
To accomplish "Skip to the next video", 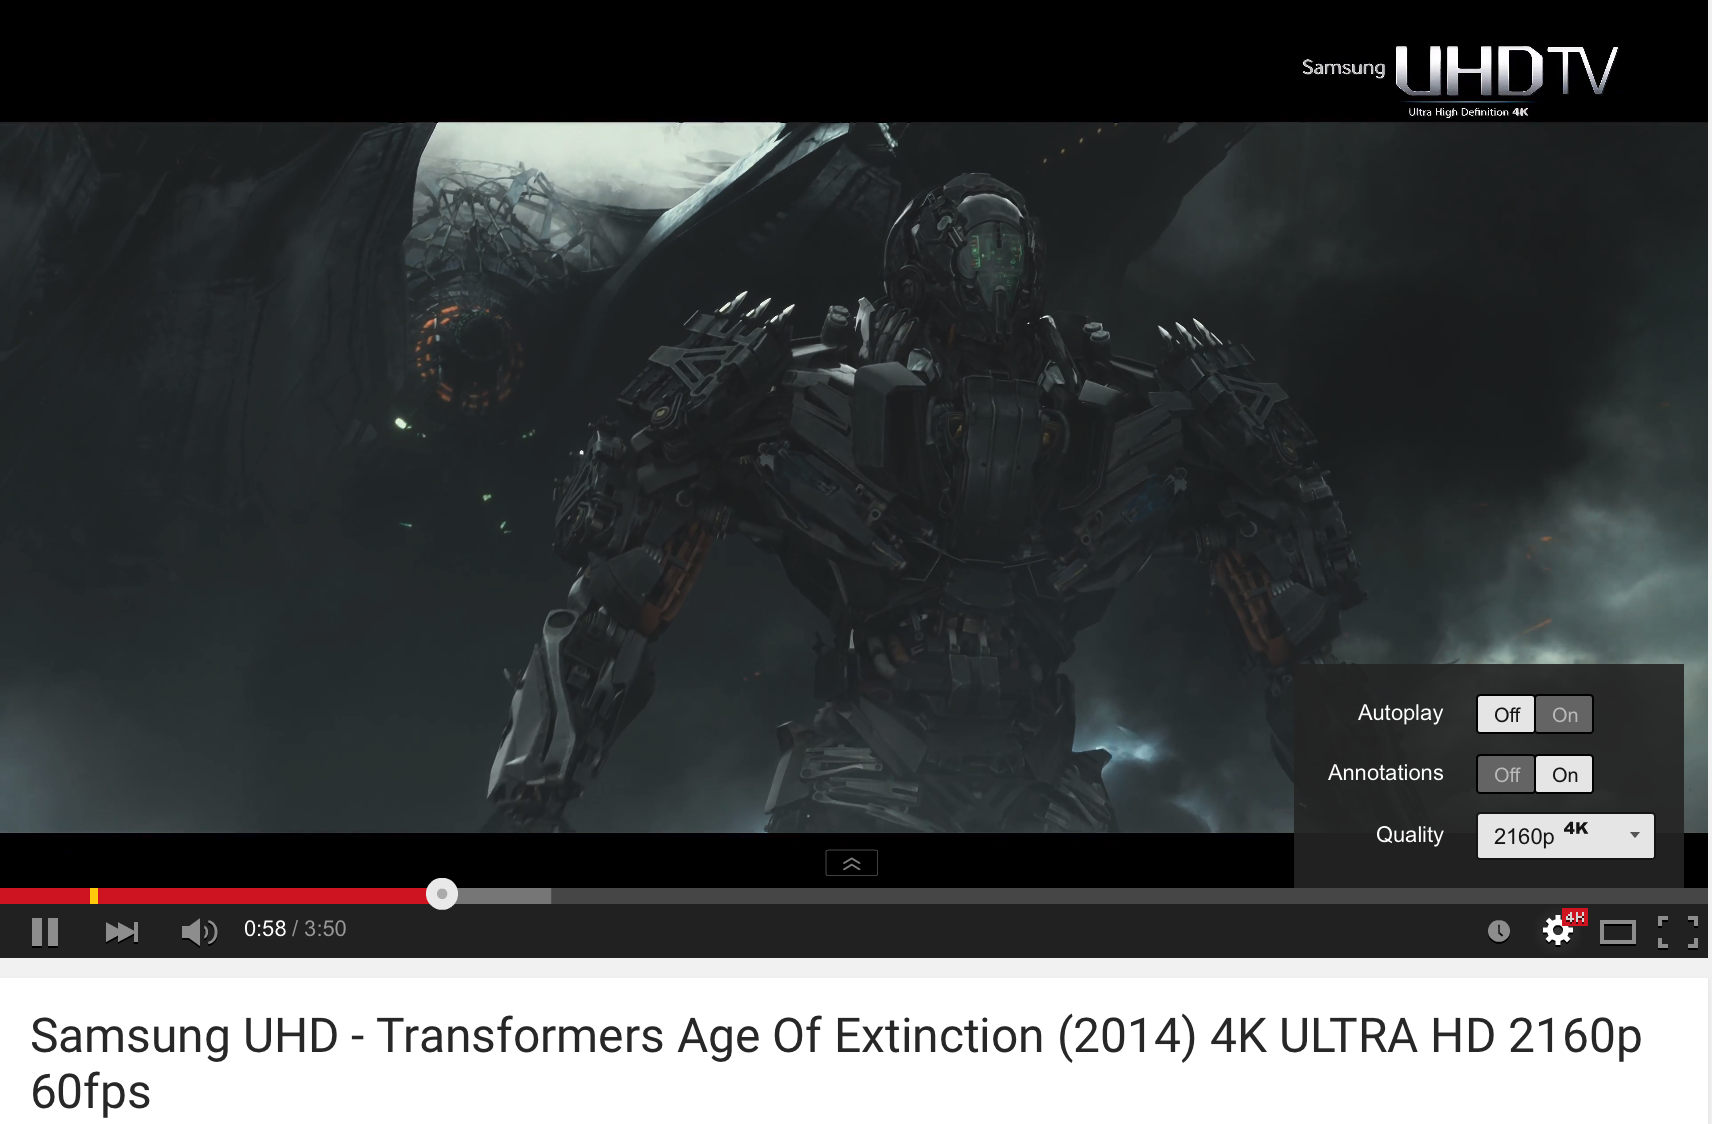I will pyautogui.click(x=122, y=932).
